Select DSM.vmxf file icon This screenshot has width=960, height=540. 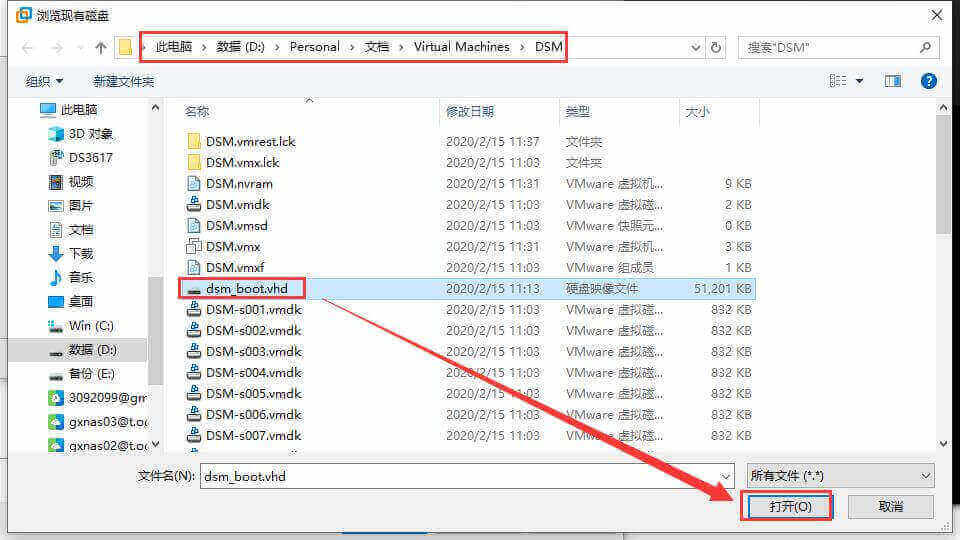click(193, 268)
